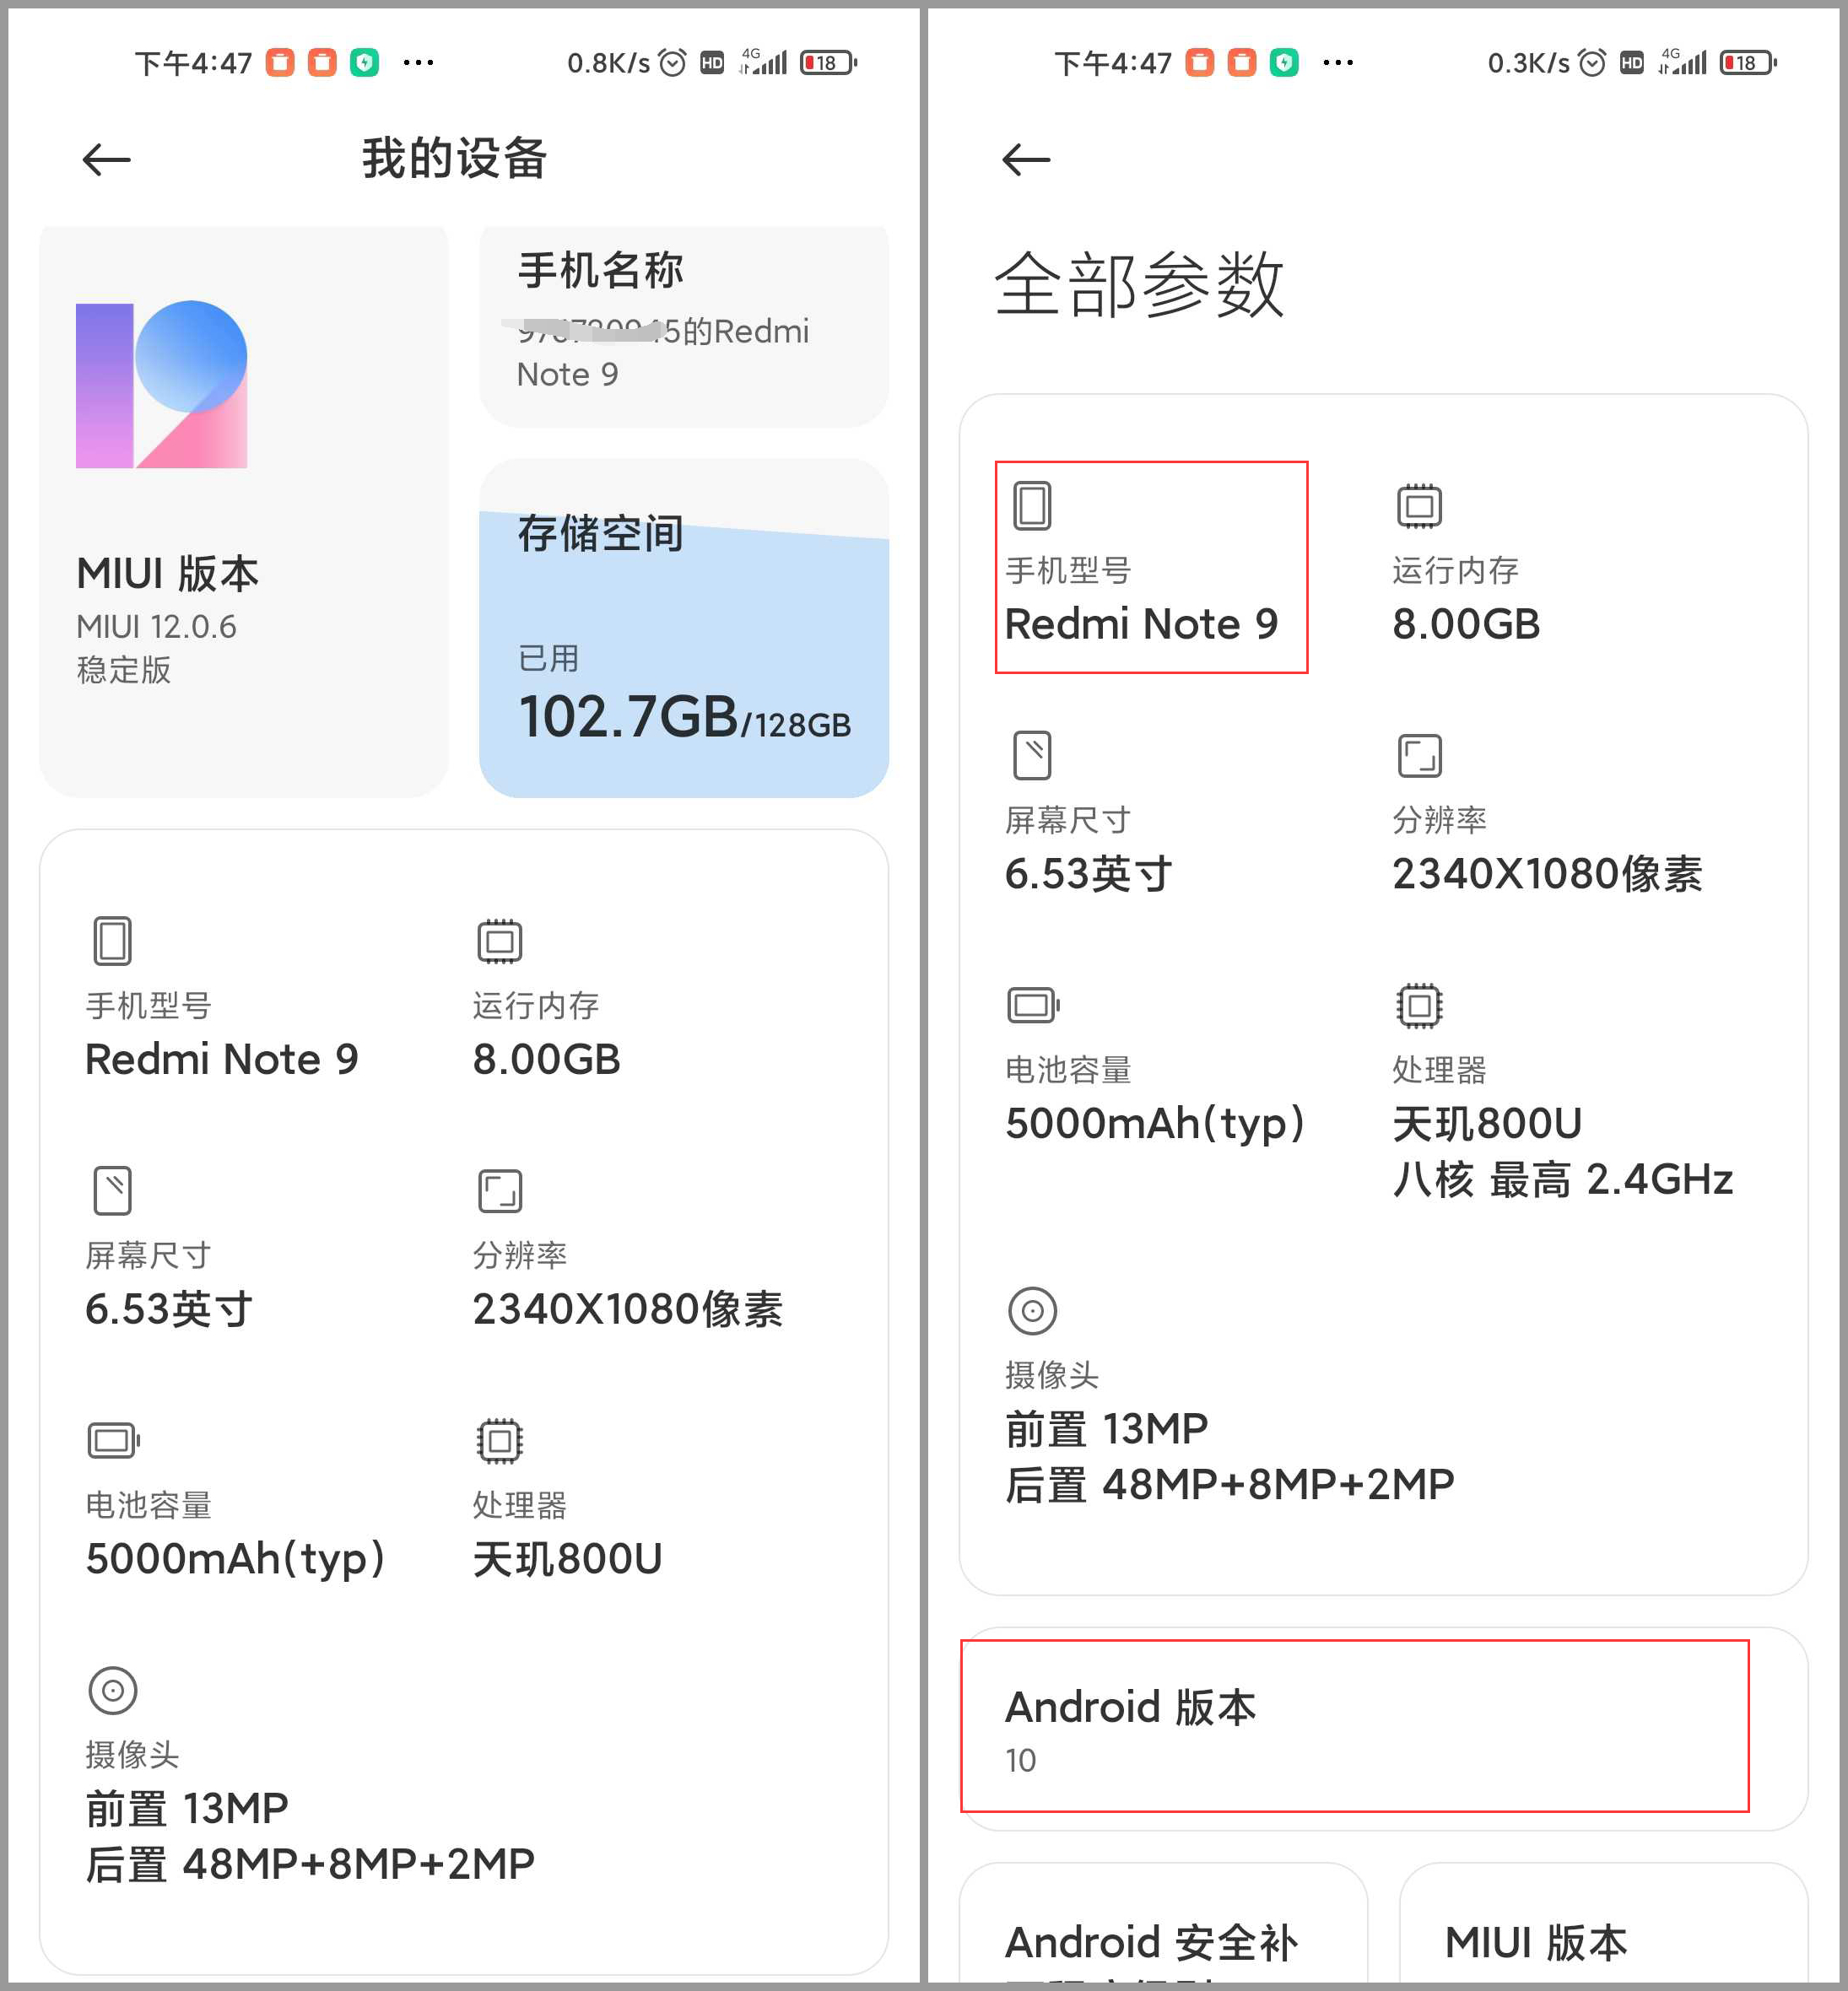Image resolution: width=1848 pixels, height=1991 pixels.
Task: Tap the battery capacity icon in left panel
Action: click(114, 1440)
